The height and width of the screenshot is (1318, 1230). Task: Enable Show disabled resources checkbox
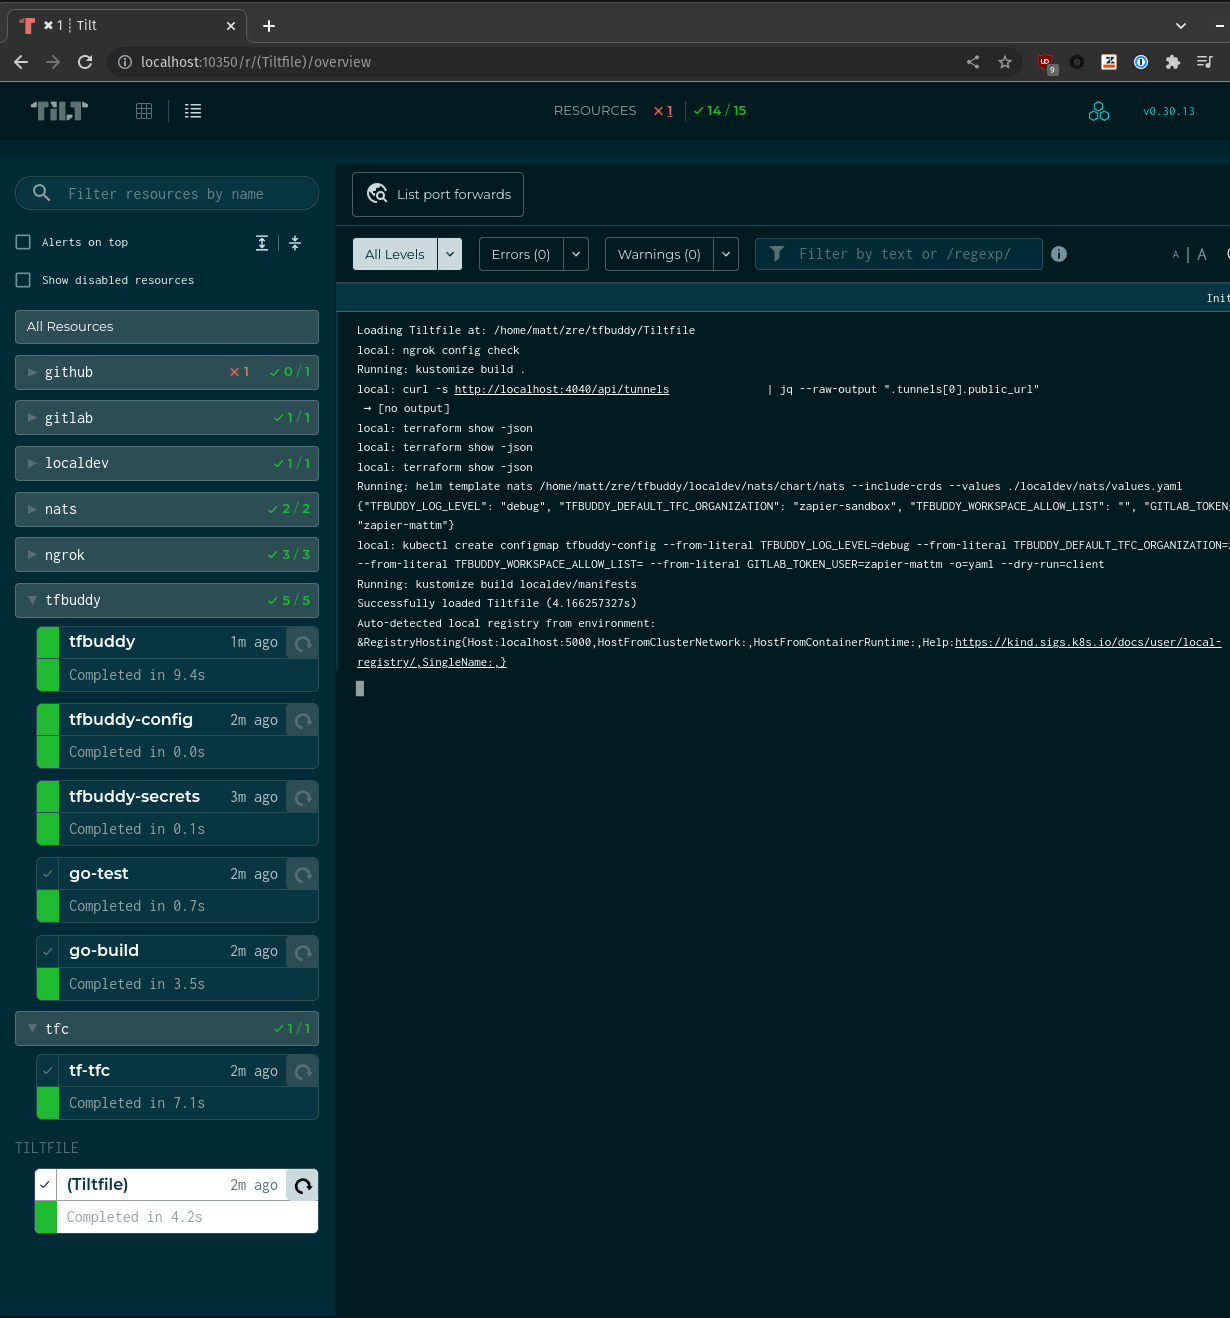coord(23,280)
